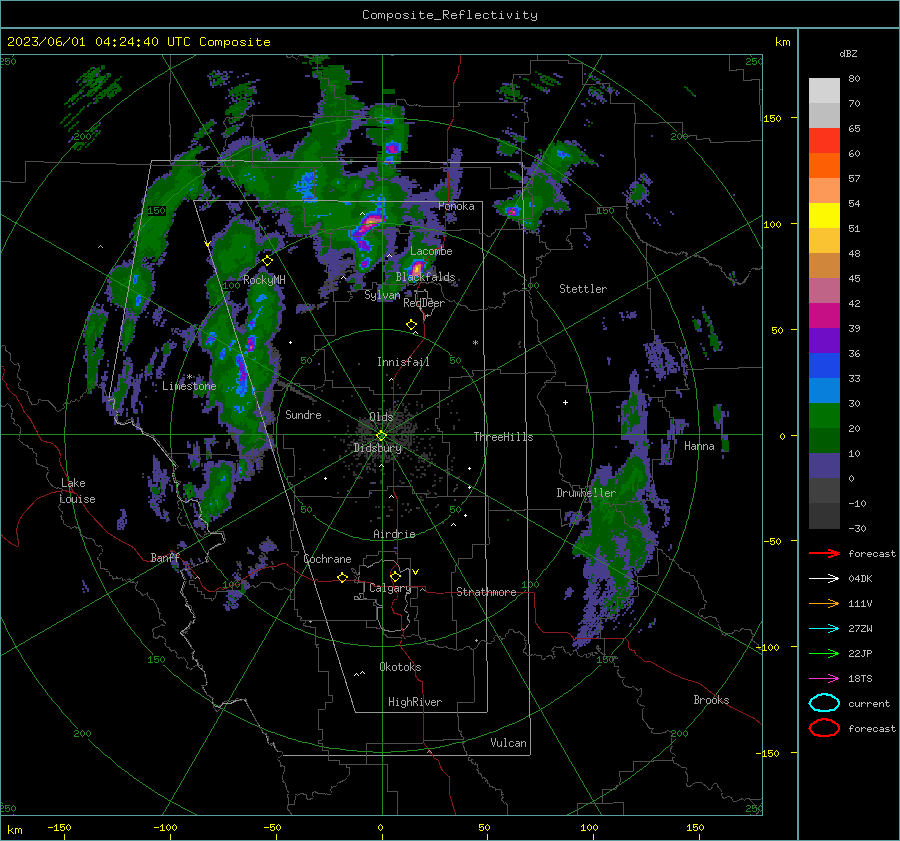This screenshot has height=841, width=900.
Task: Click the 18TS legend label
Action: point(860,679)
